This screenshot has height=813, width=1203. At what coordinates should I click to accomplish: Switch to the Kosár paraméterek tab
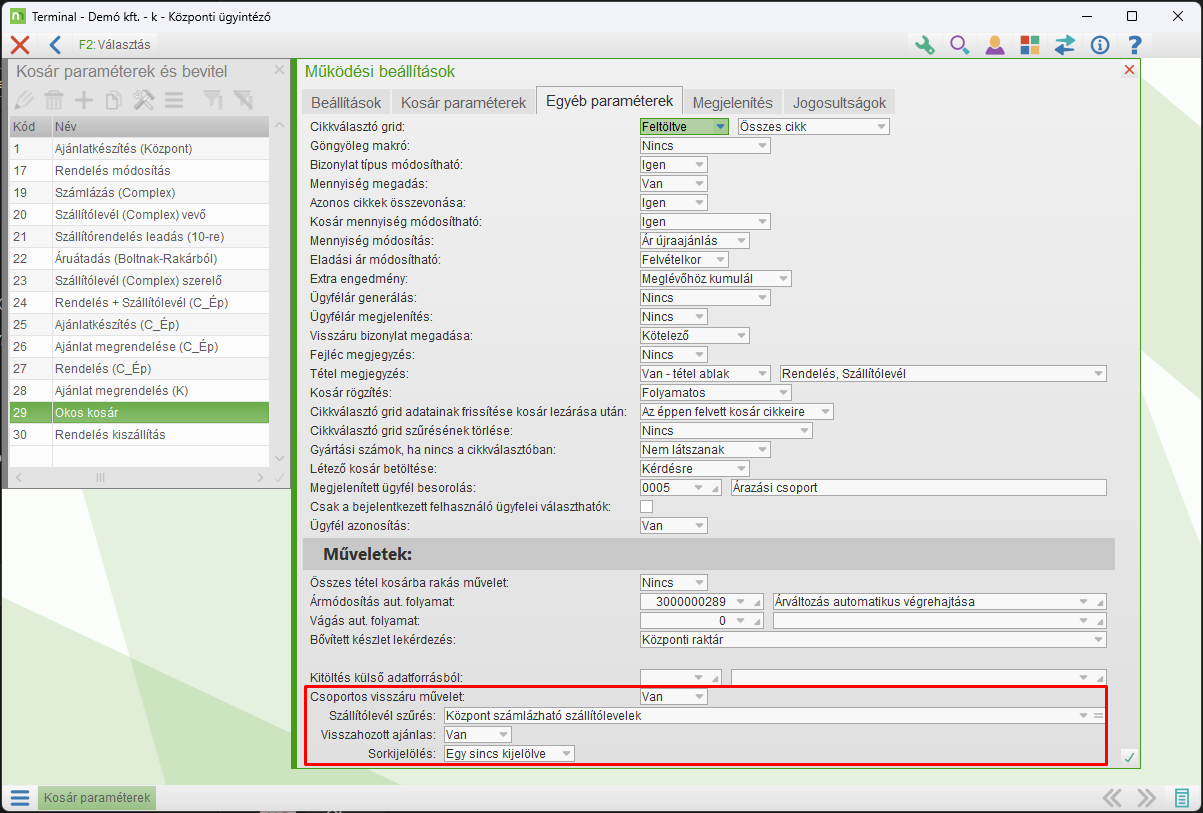click(463, 103)
